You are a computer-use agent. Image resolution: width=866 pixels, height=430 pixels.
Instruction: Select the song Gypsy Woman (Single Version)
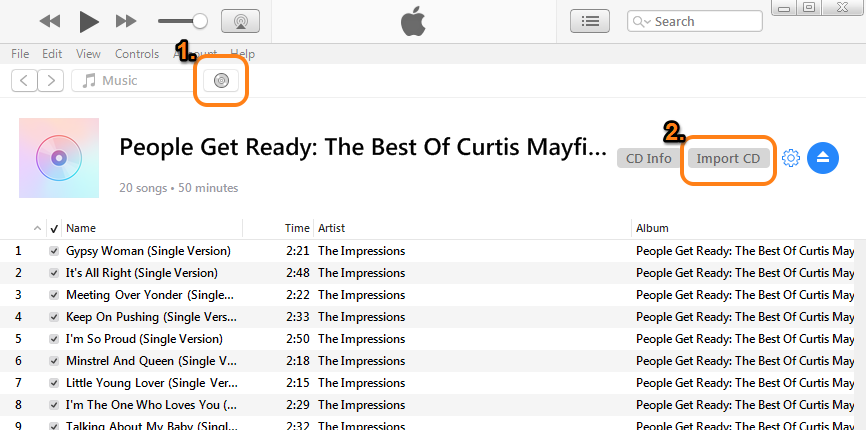pyautogui.click(x=148, y=251)
